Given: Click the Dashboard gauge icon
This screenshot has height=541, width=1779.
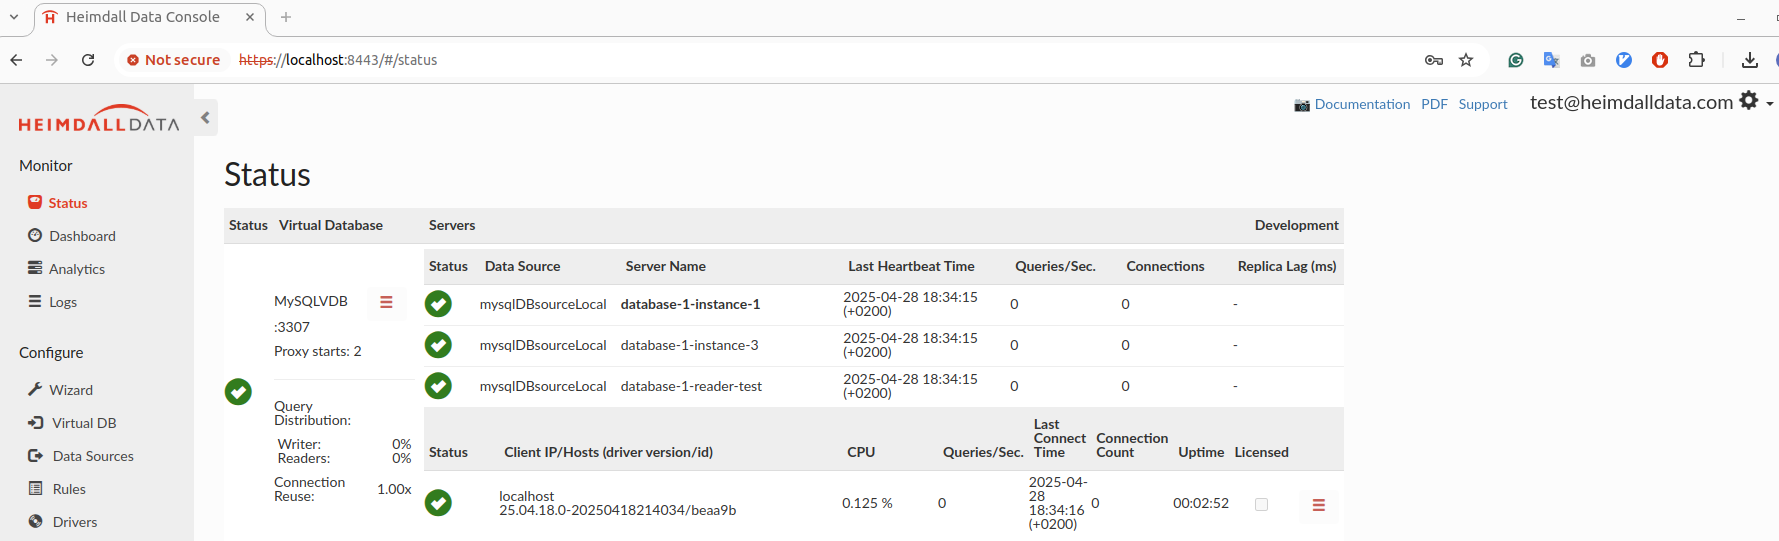Looking at the screenshot, I should tap(35, 235).
